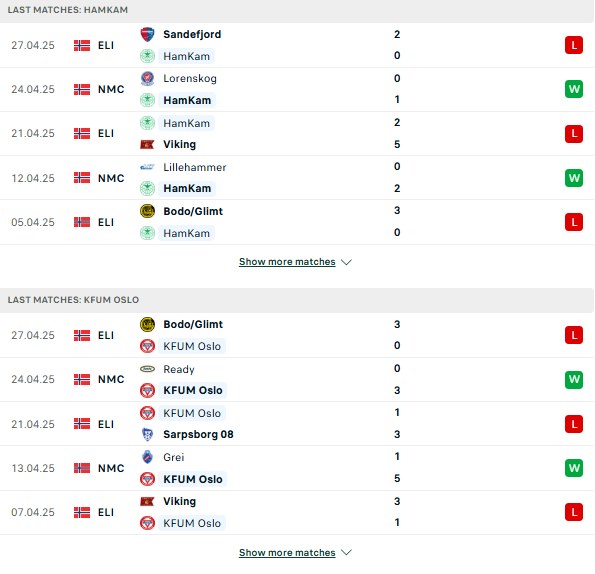This screenshot has height=574, width=595.
Task: Click the Lorenskog club logo
Action: point(147,79)
